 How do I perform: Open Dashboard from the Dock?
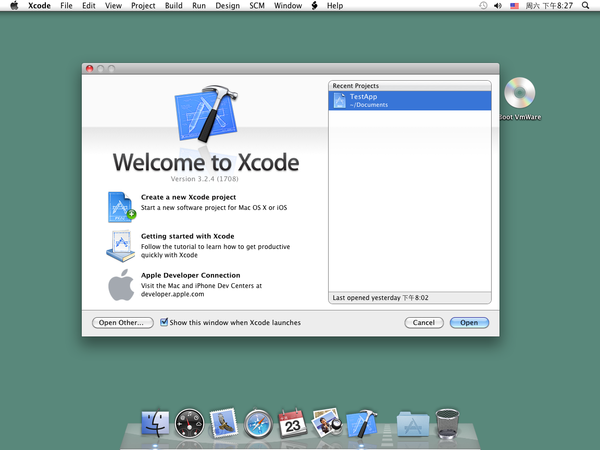pos(189,424)
